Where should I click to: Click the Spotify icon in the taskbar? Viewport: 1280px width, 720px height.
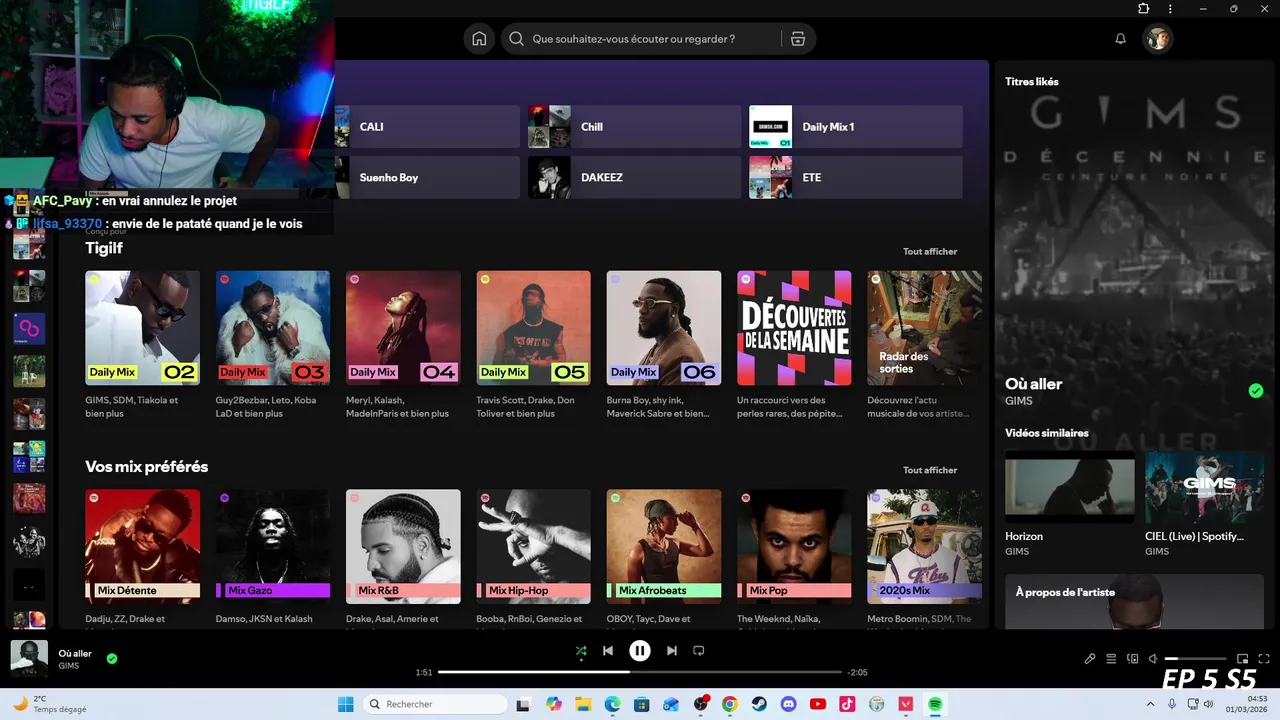[935, 704]
